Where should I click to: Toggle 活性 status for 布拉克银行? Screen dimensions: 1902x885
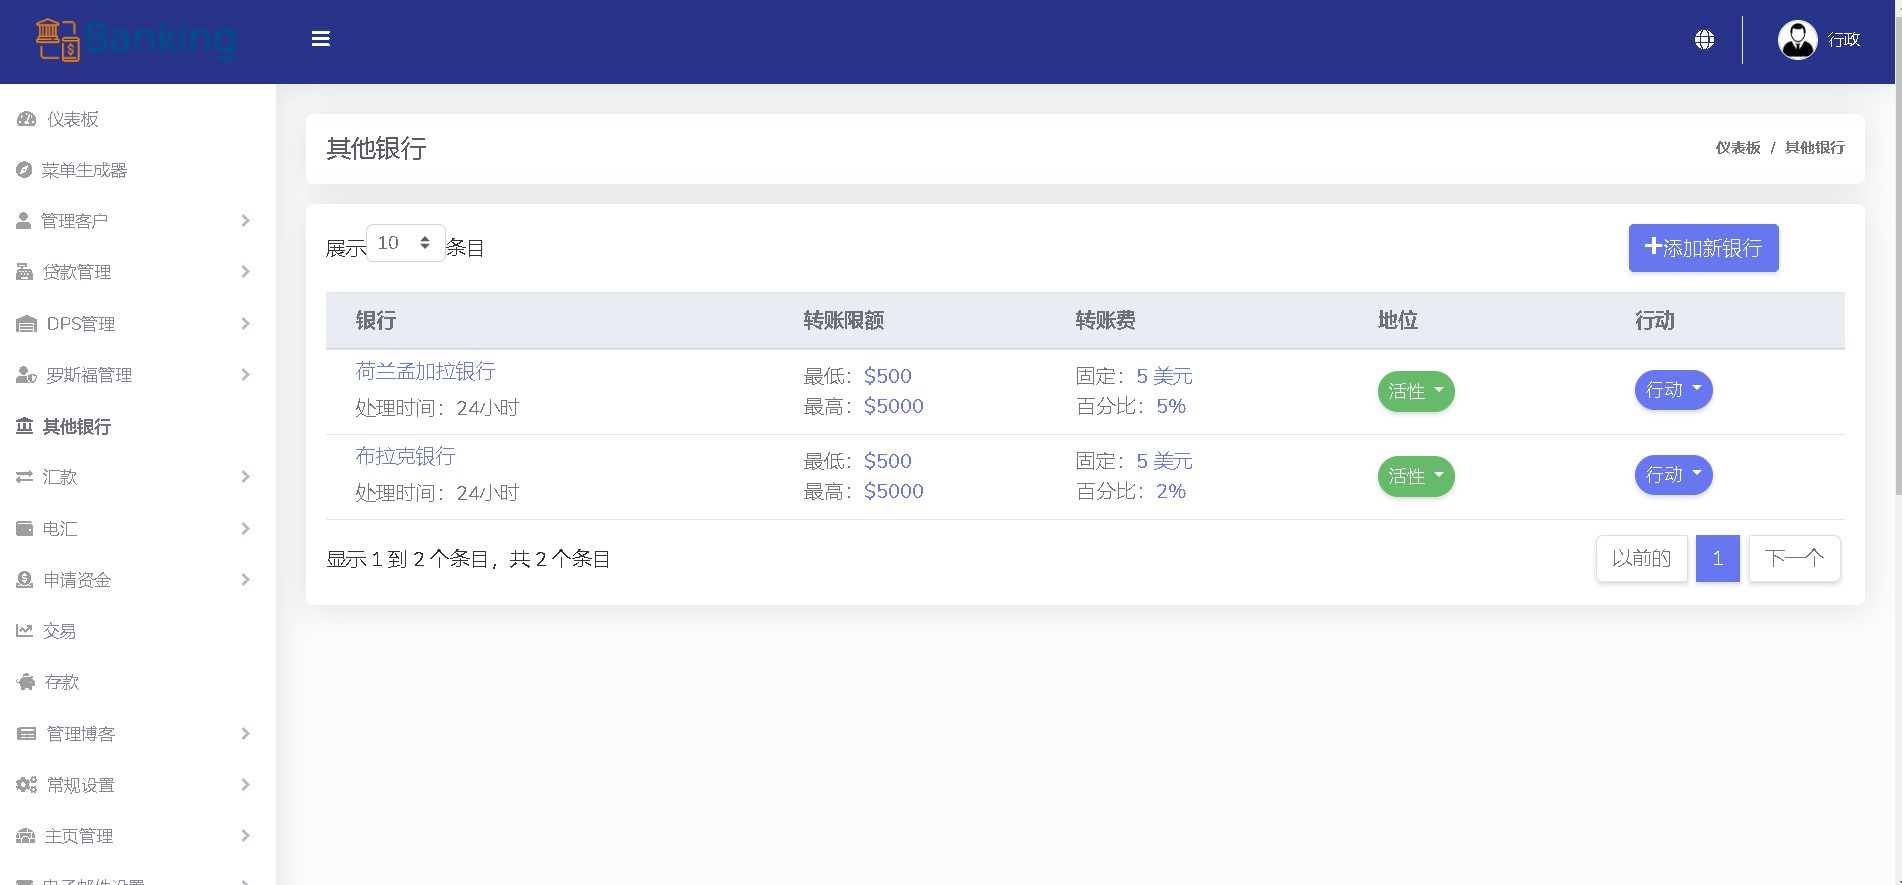click(x=1415, y=476)
